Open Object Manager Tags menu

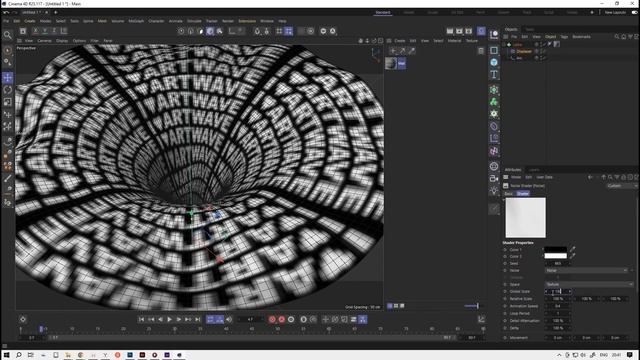tap(564, 37)
